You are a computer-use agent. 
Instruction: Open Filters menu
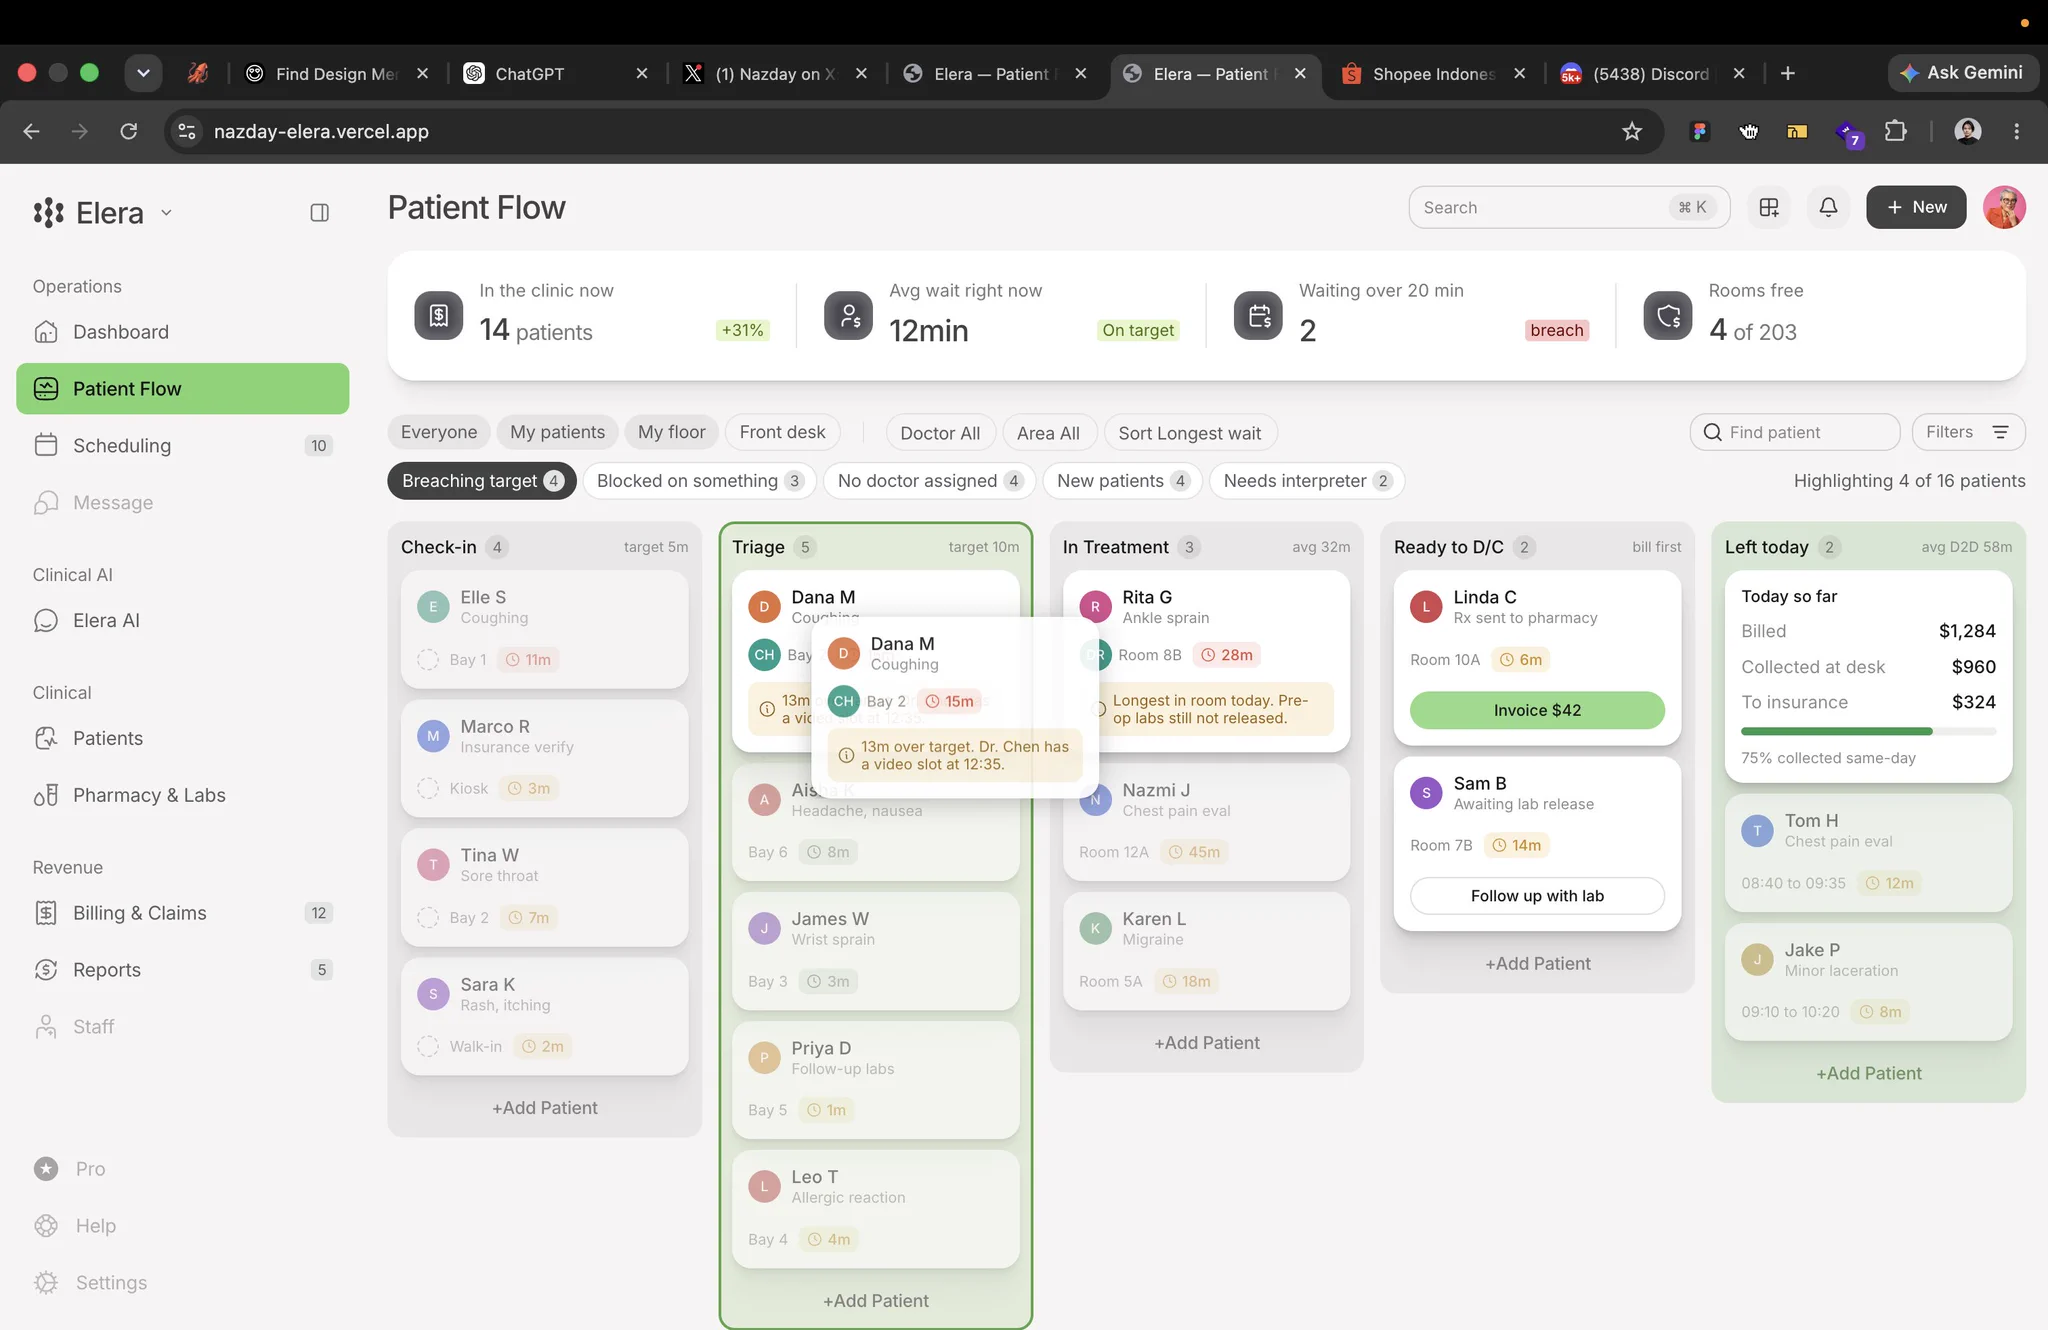click(1968, 432)
